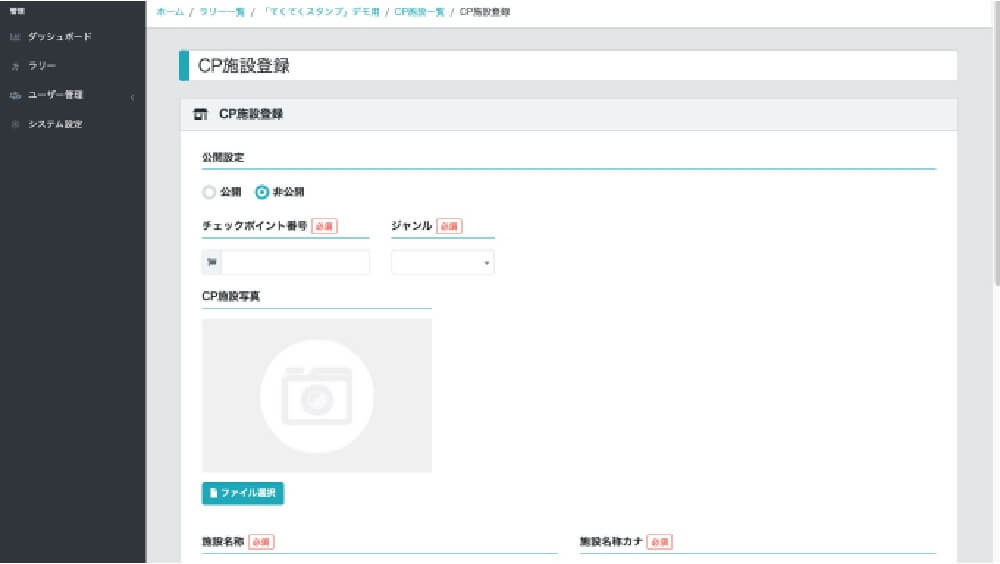This screenshot has height=564, width=1000.
Task: Open ユーザー管理 in the sidebar
Action: pos(55,94)
